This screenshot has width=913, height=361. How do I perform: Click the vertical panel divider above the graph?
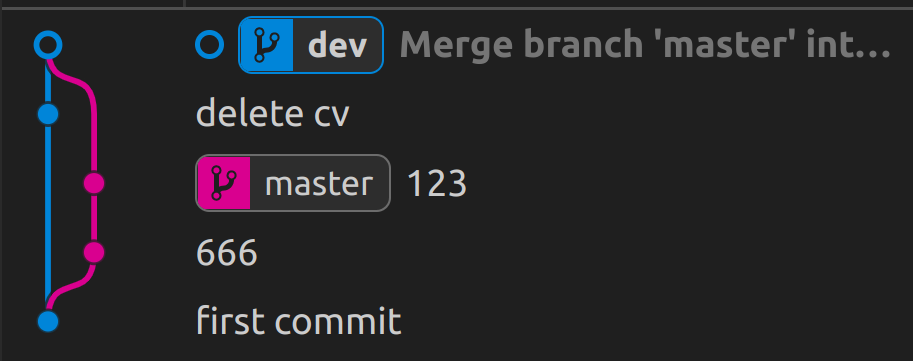pyautogui.click(x=184, y=3)
